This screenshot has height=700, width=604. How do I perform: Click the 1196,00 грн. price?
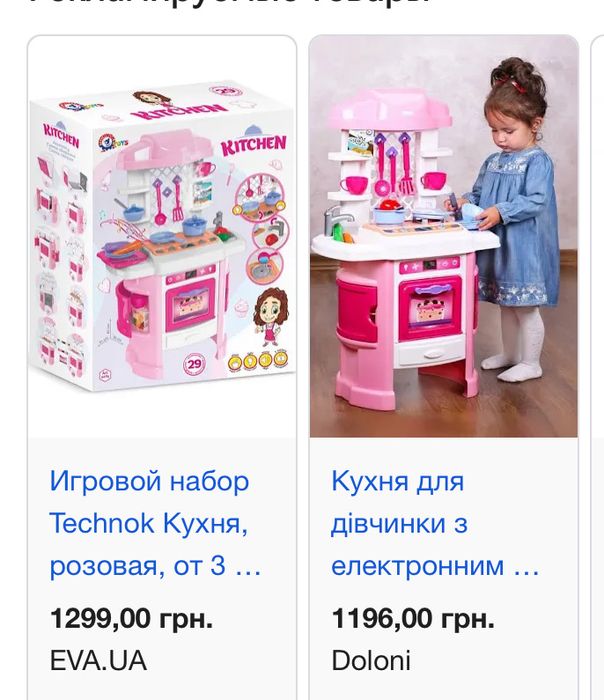tap(413, 619)
